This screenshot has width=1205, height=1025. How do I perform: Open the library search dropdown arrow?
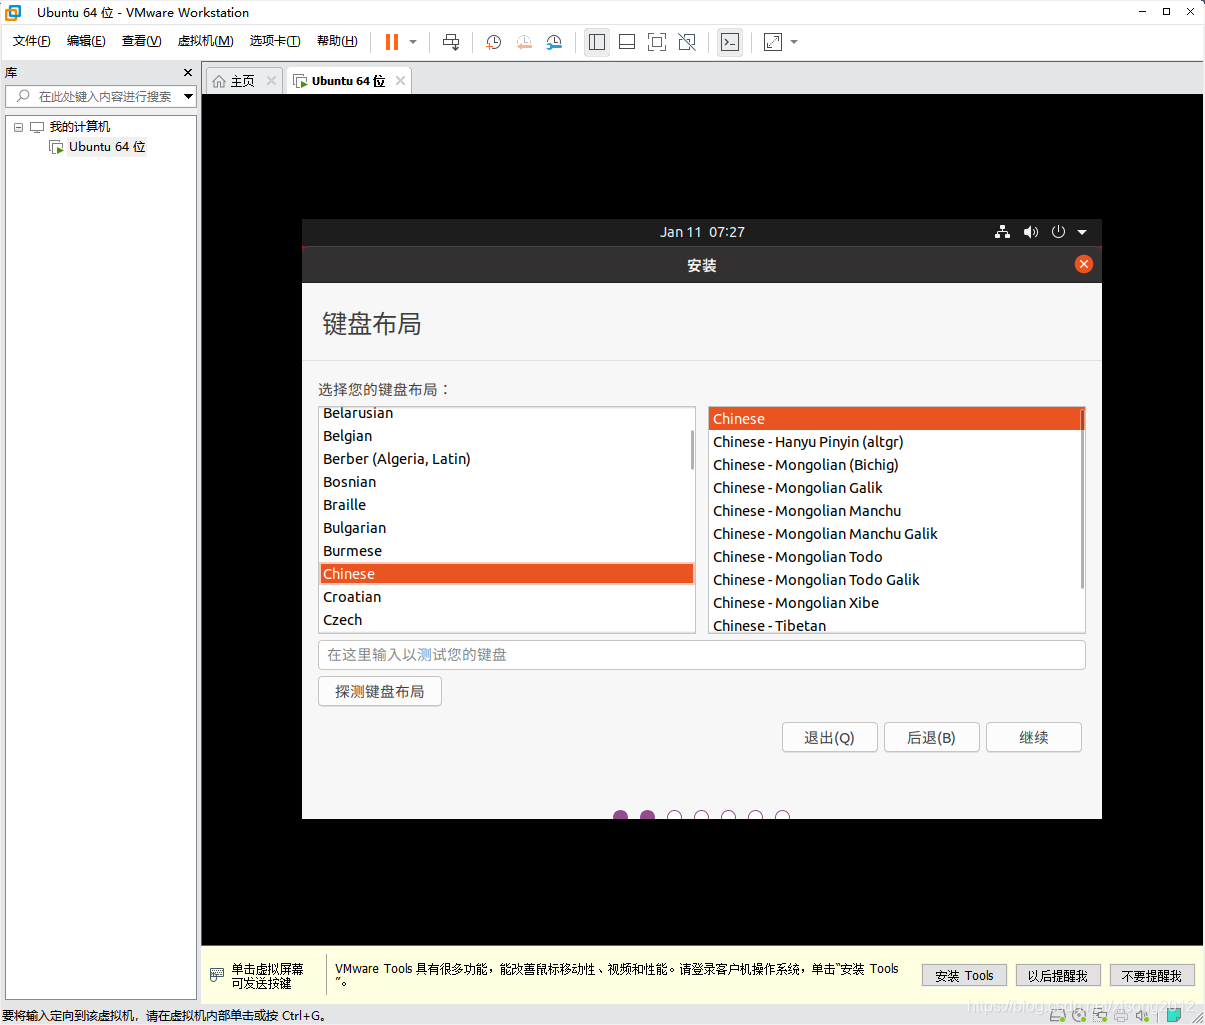pyautogui.click(x=188, y=96)
